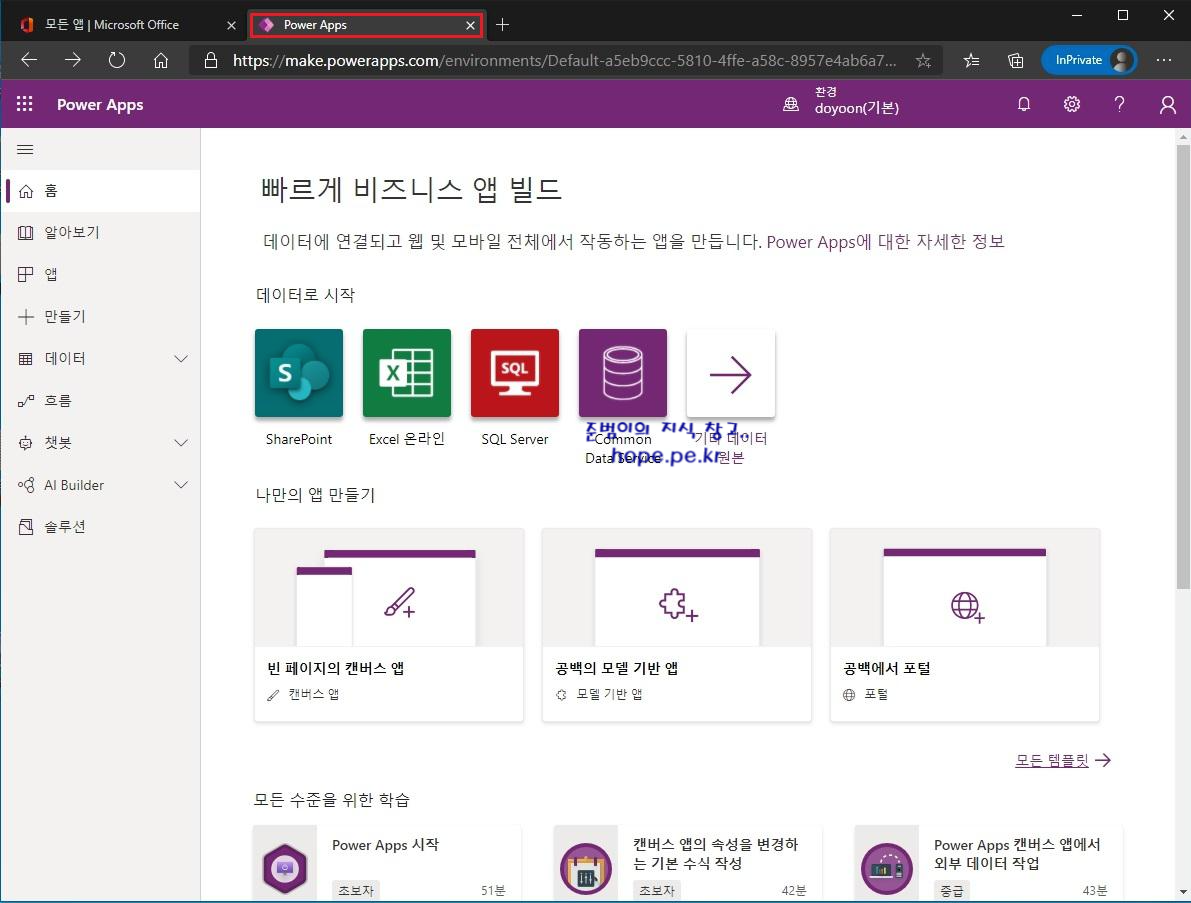Close the Power Apps browser tab
1191x903 pixels.
tap(470, 25)
